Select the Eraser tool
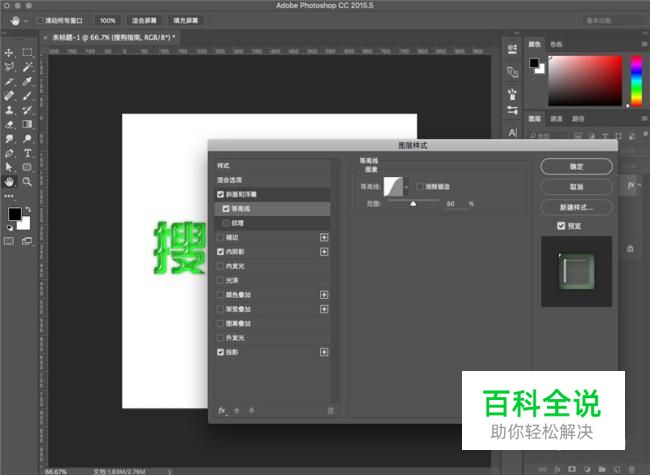 (9, 124)
